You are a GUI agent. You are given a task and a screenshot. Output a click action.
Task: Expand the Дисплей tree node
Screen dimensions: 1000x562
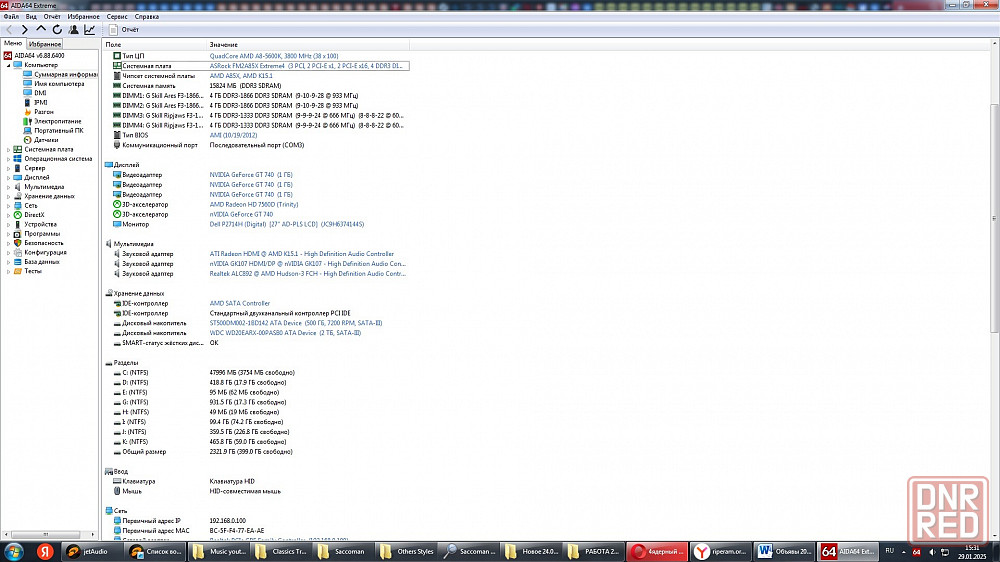tap(8, 177)
